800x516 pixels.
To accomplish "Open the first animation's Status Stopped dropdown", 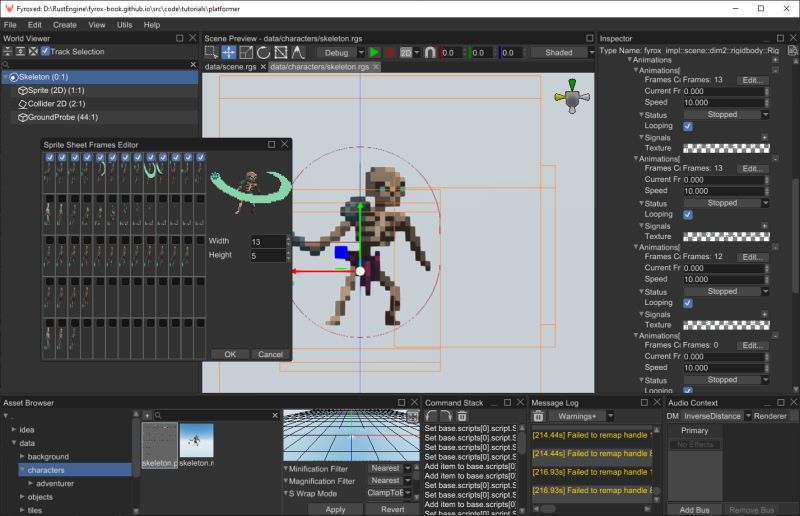I will click(x=726, y=115).
